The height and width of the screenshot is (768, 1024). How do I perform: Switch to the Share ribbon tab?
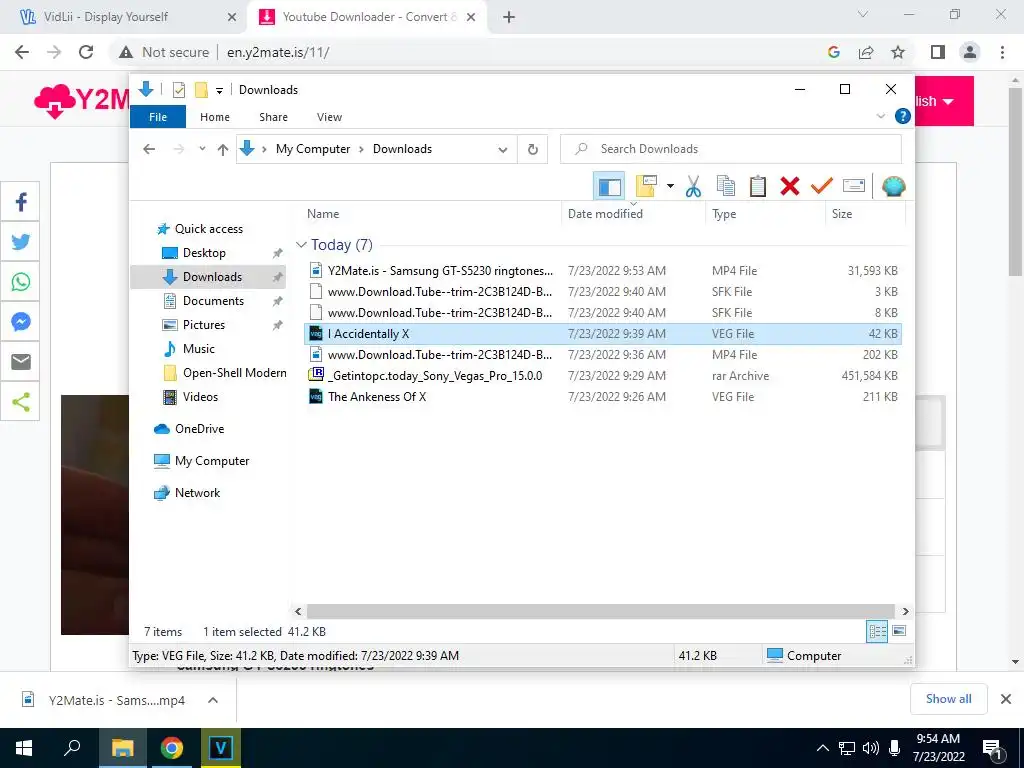pyautogui.click(x=273, y=117)
